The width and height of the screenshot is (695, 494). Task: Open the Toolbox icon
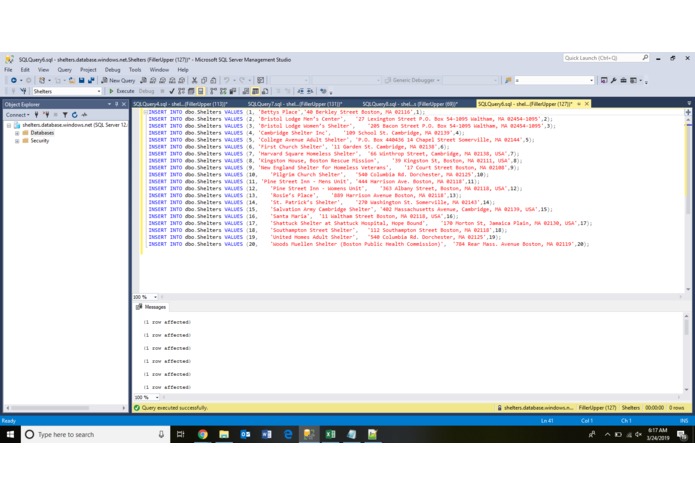(x=623, y=80)
